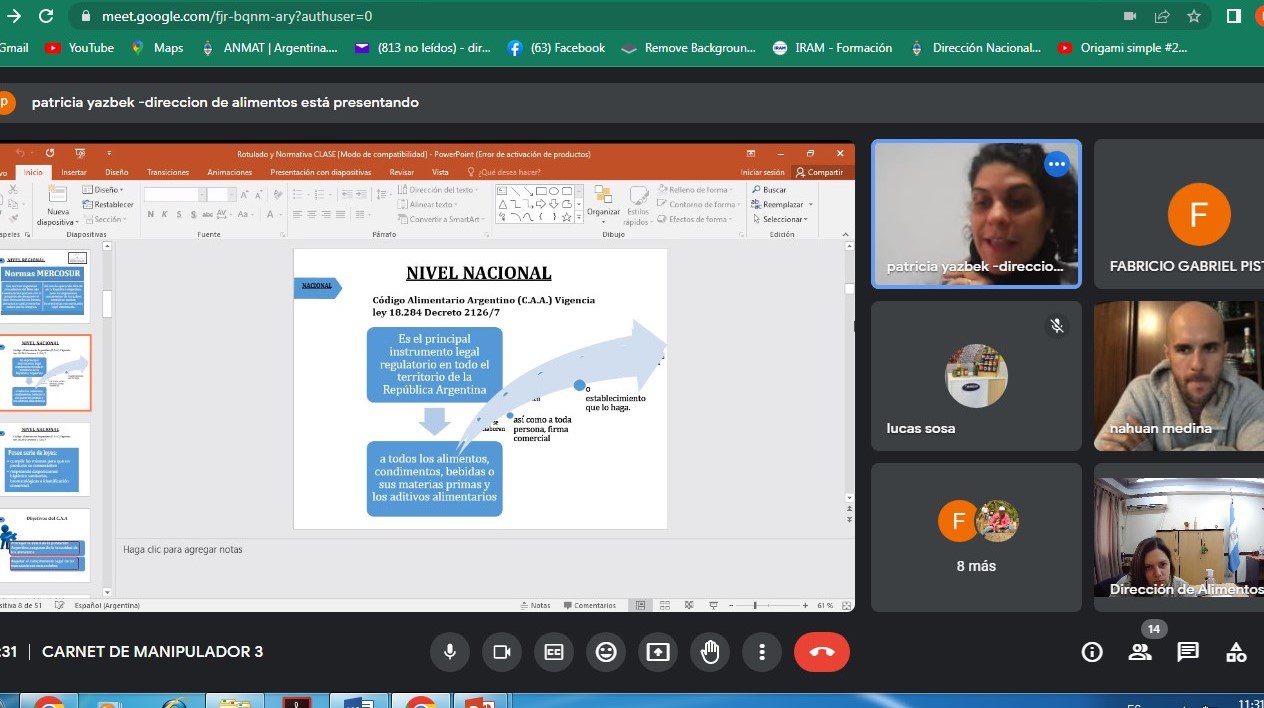Screen dimensions: 1264x708
Task: Open the Maps bookmark
Action: [x=157, y=48]
